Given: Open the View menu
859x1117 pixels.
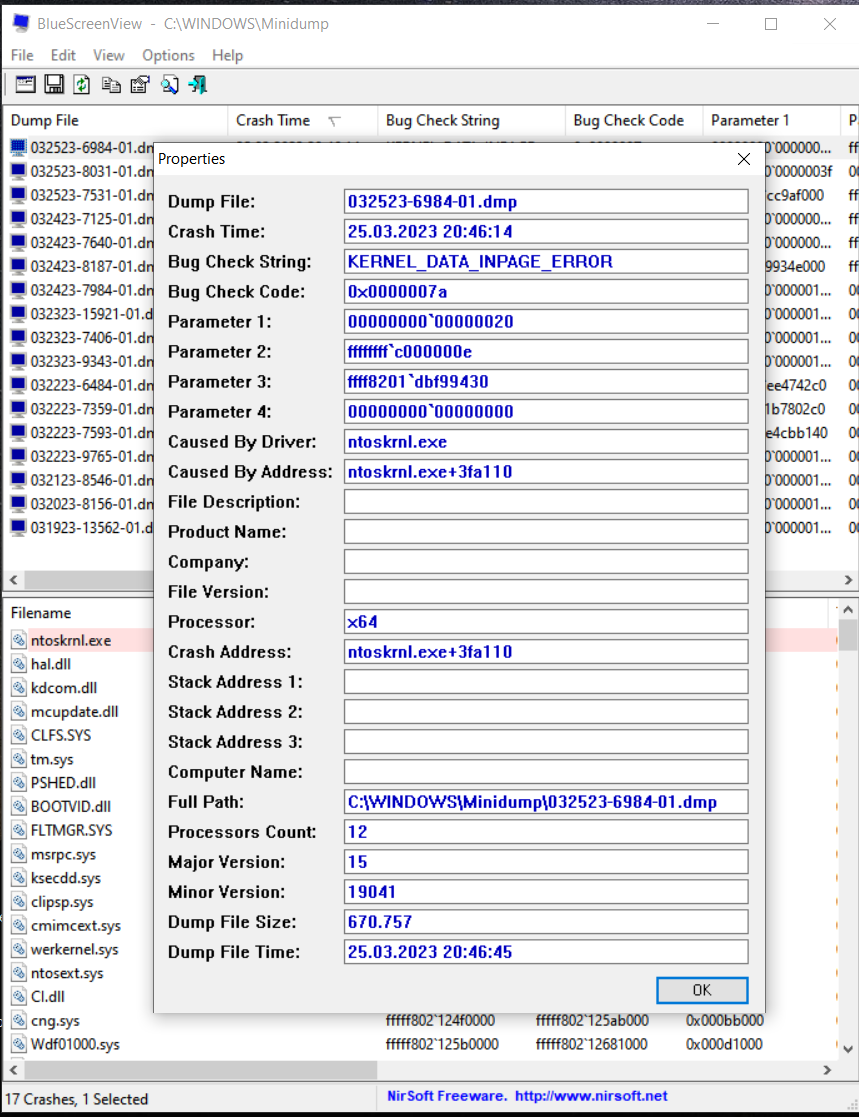Looking at the screenshot, I should [108, 55].
